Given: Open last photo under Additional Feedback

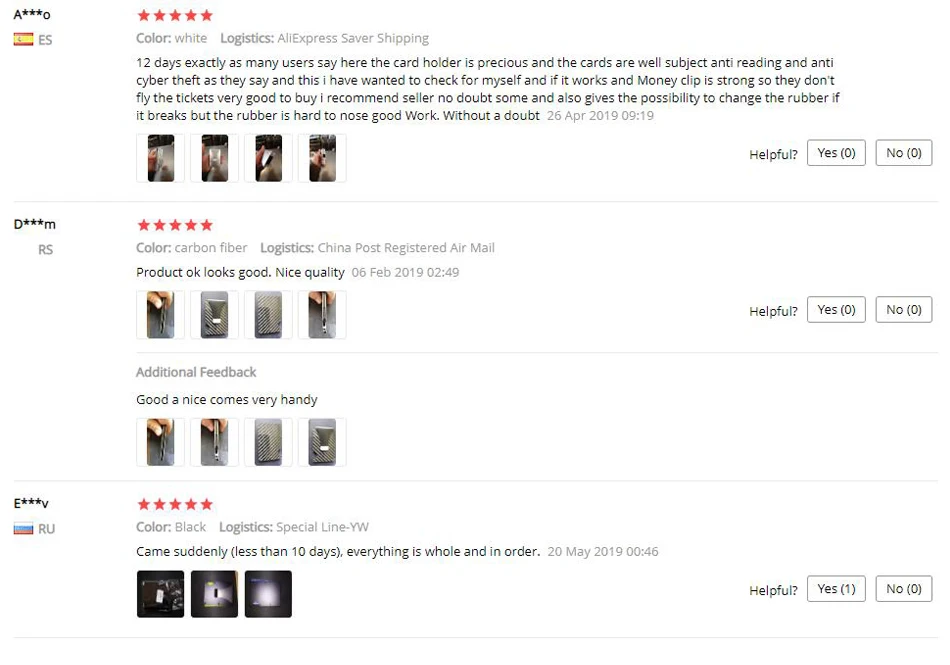Looking at the screenshot, I should point(322,442).
